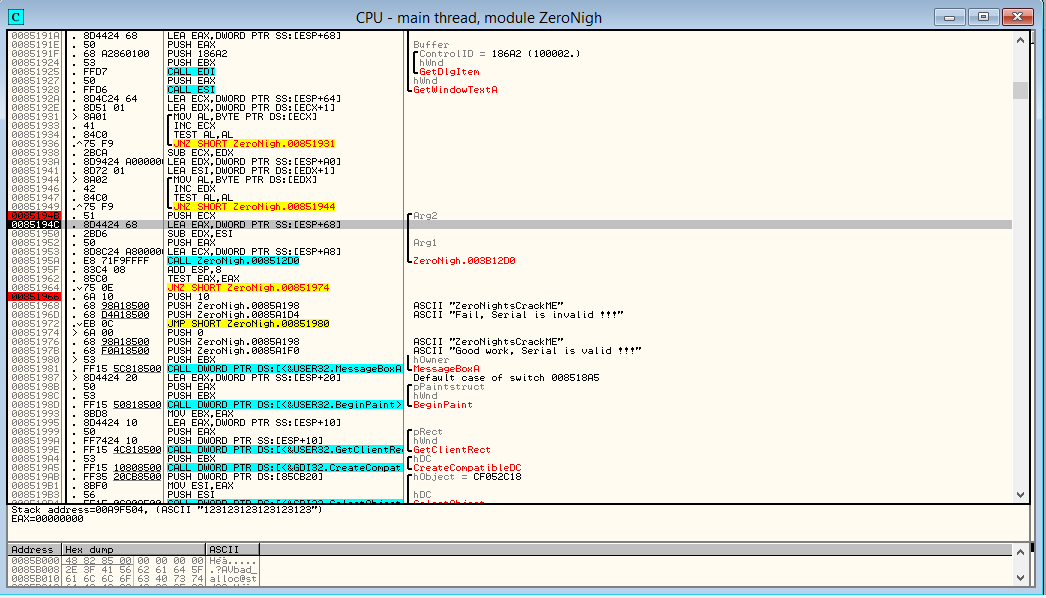Click the BeginPaint comment

coord(442,405)
